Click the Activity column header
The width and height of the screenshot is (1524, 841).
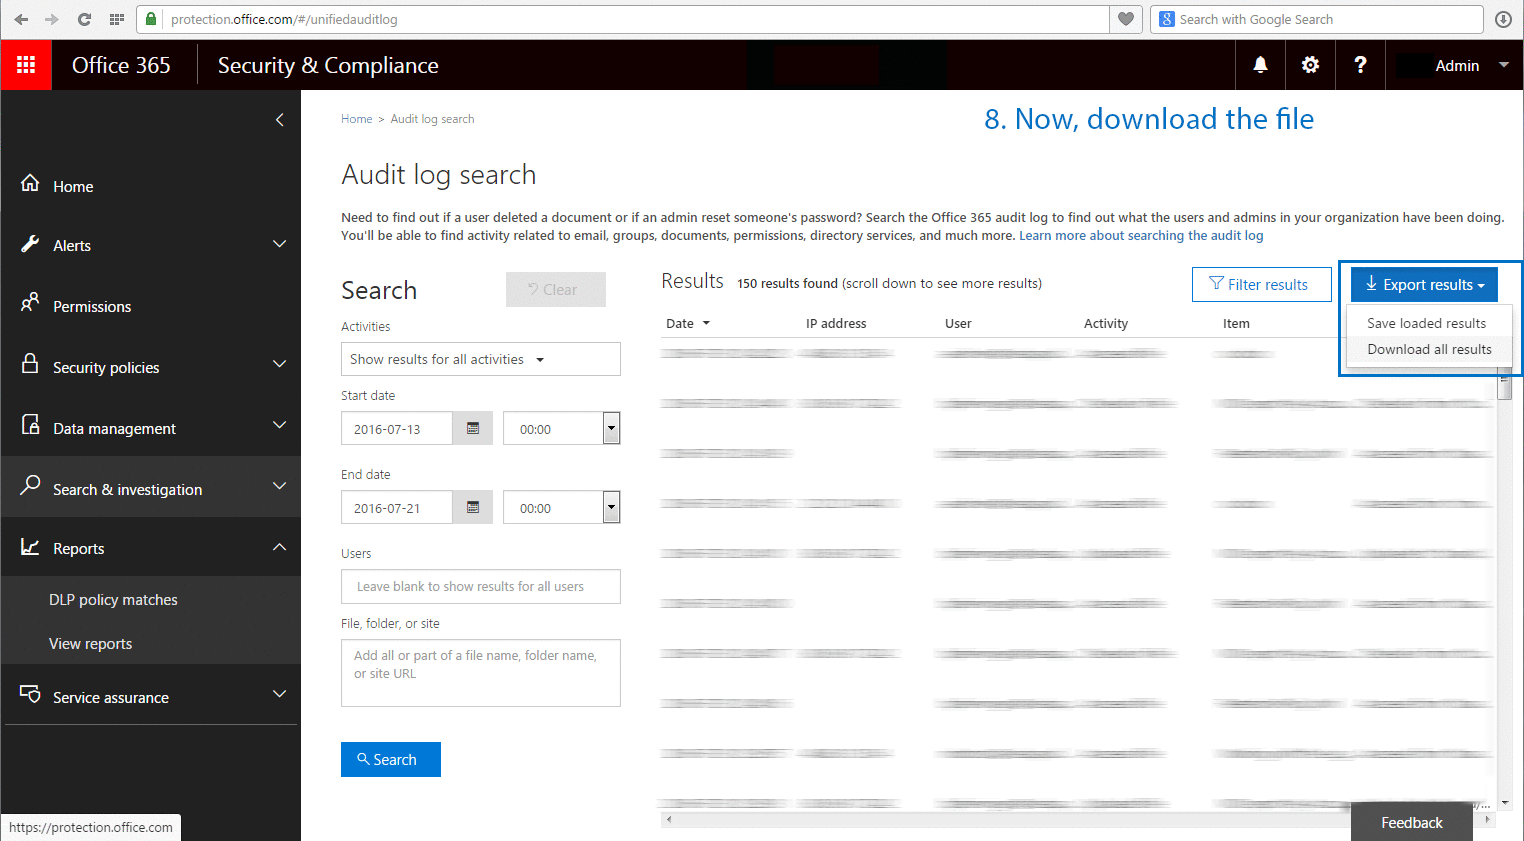point(1105,323)
